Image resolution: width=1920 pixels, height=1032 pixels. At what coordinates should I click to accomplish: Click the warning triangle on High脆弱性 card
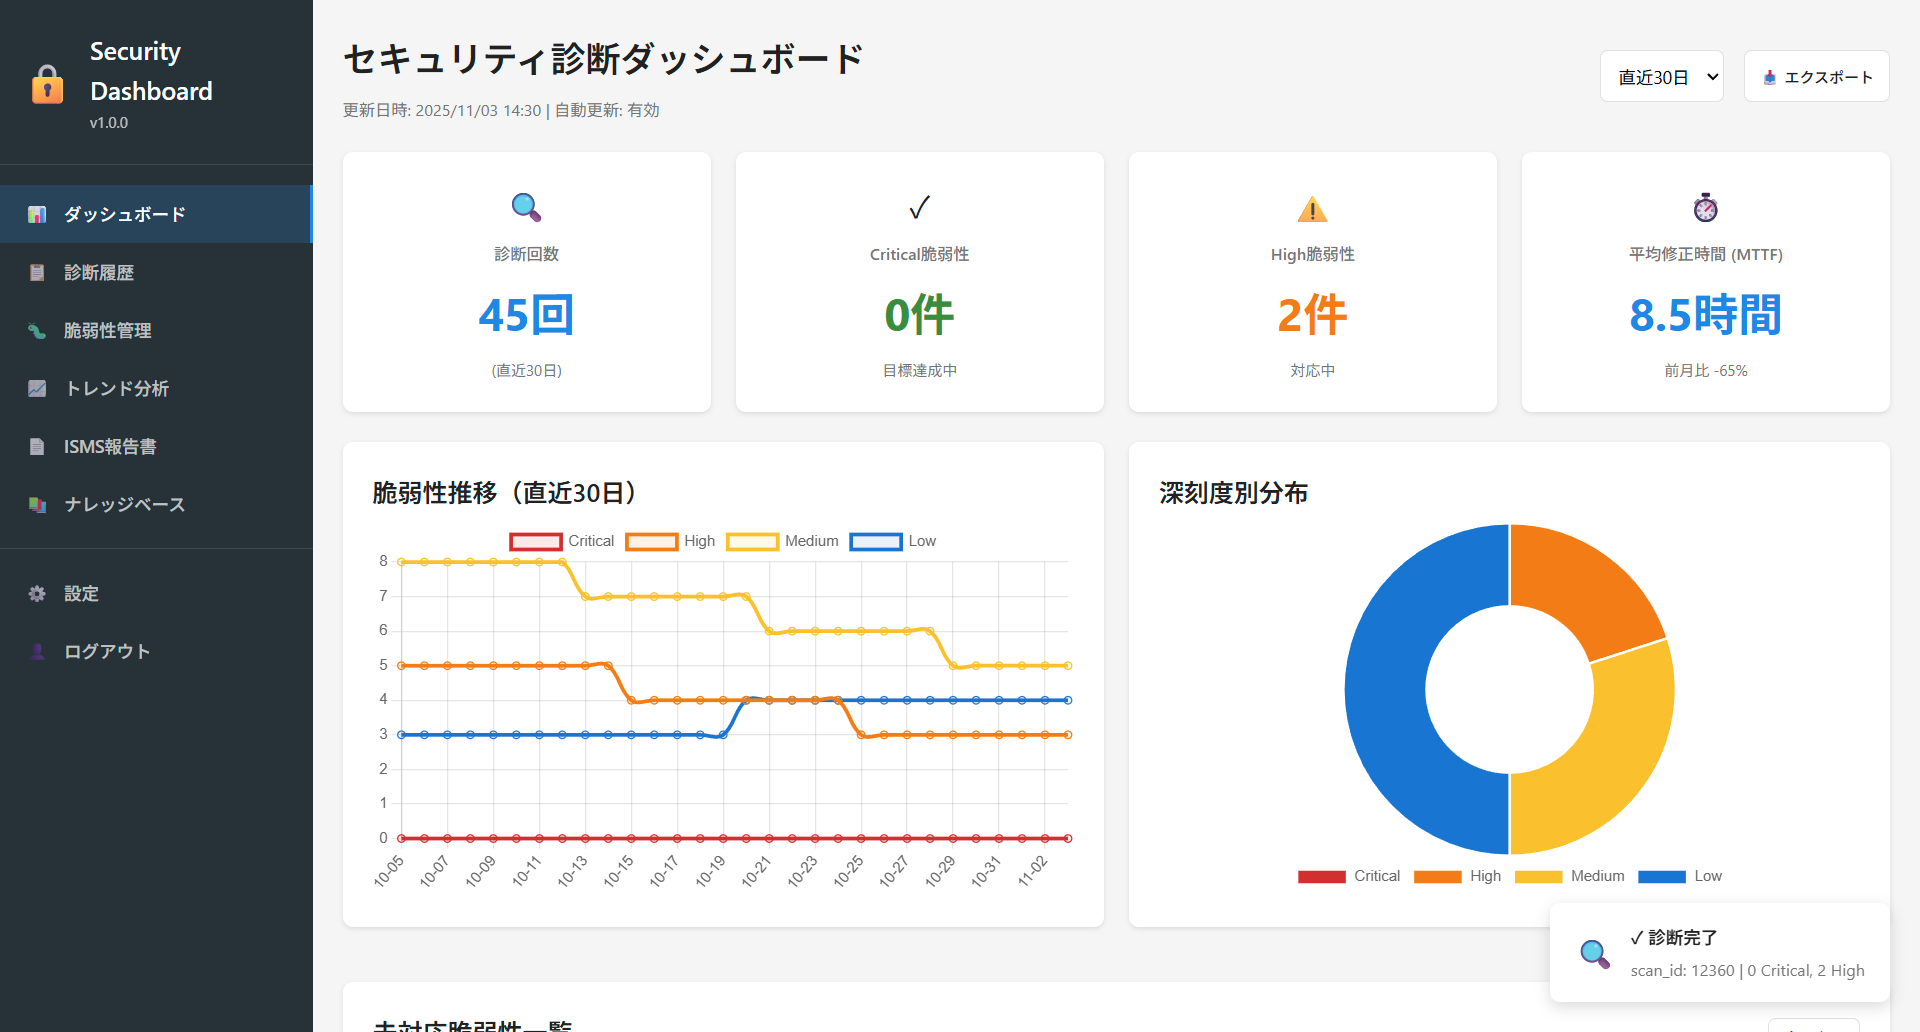(x=1311, y=208)
